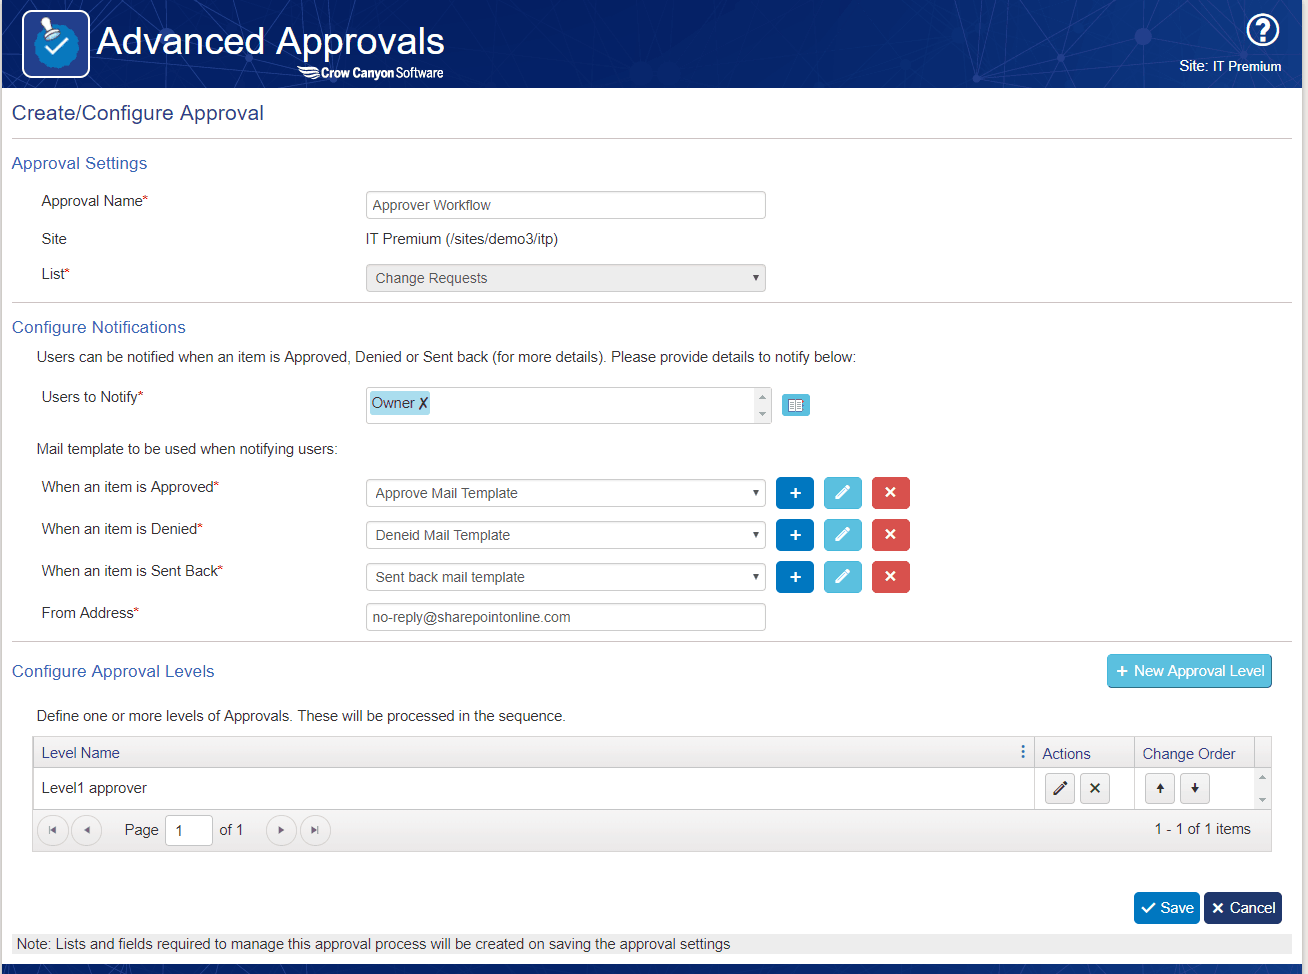Screen dimensions: 1308x974
Task: Delete the Sent back mail template
Action: [891, 577]
